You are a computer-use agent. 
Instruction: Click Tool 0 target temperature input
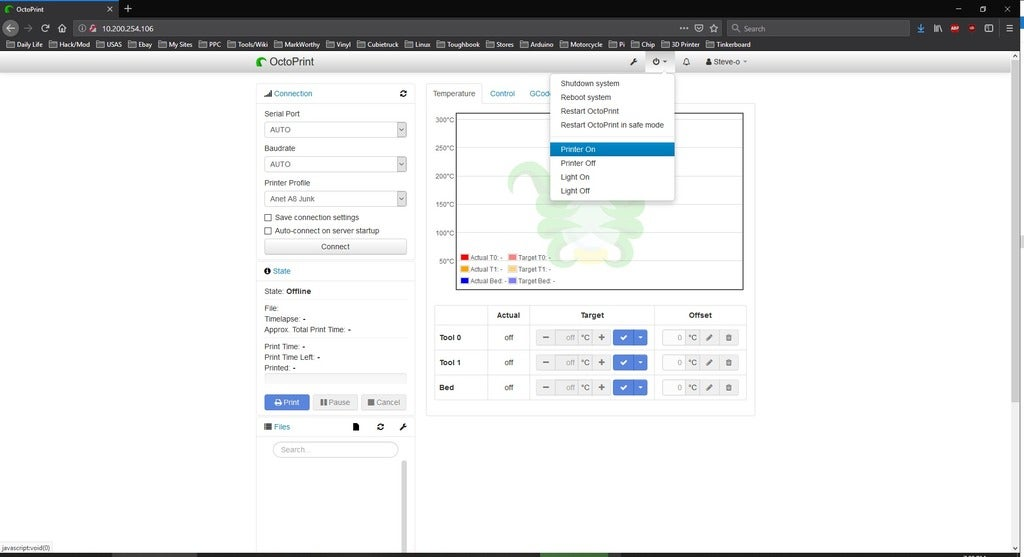point(567,338)
